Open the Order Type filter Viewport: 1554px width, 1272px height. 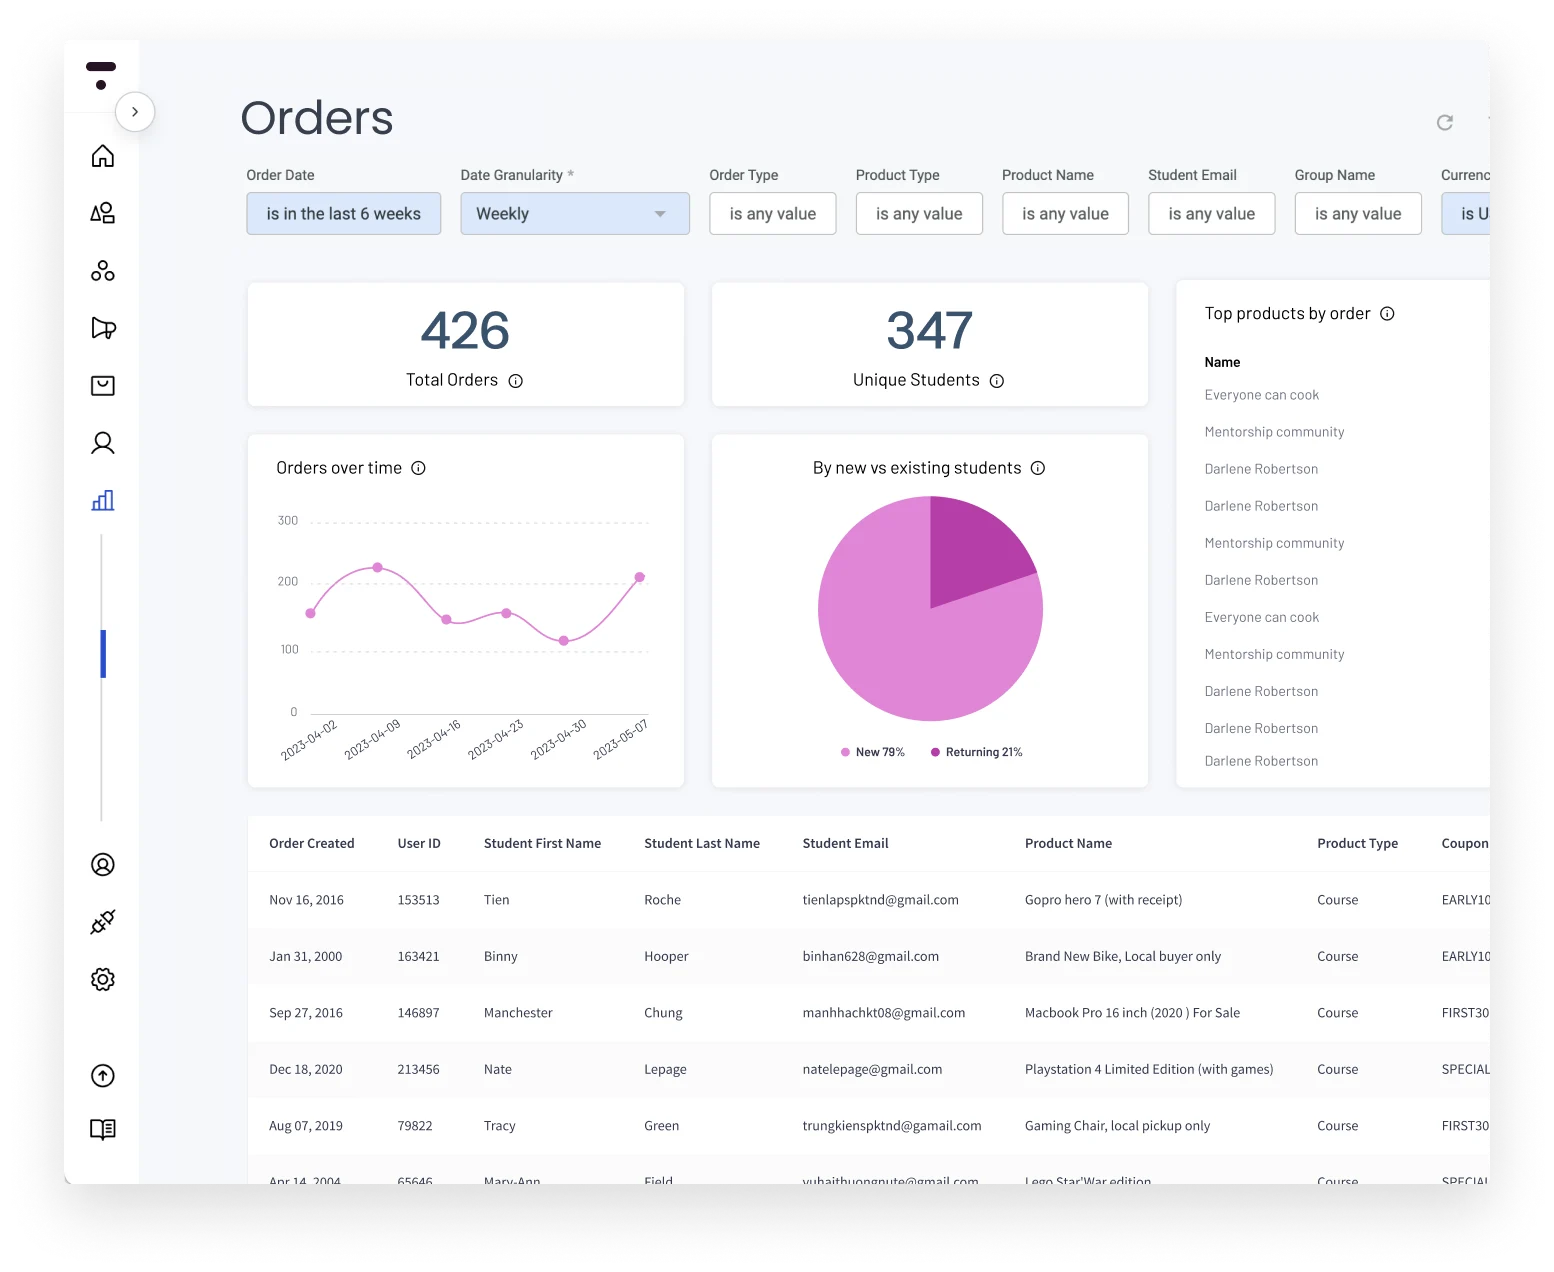[x=773, y=214]
